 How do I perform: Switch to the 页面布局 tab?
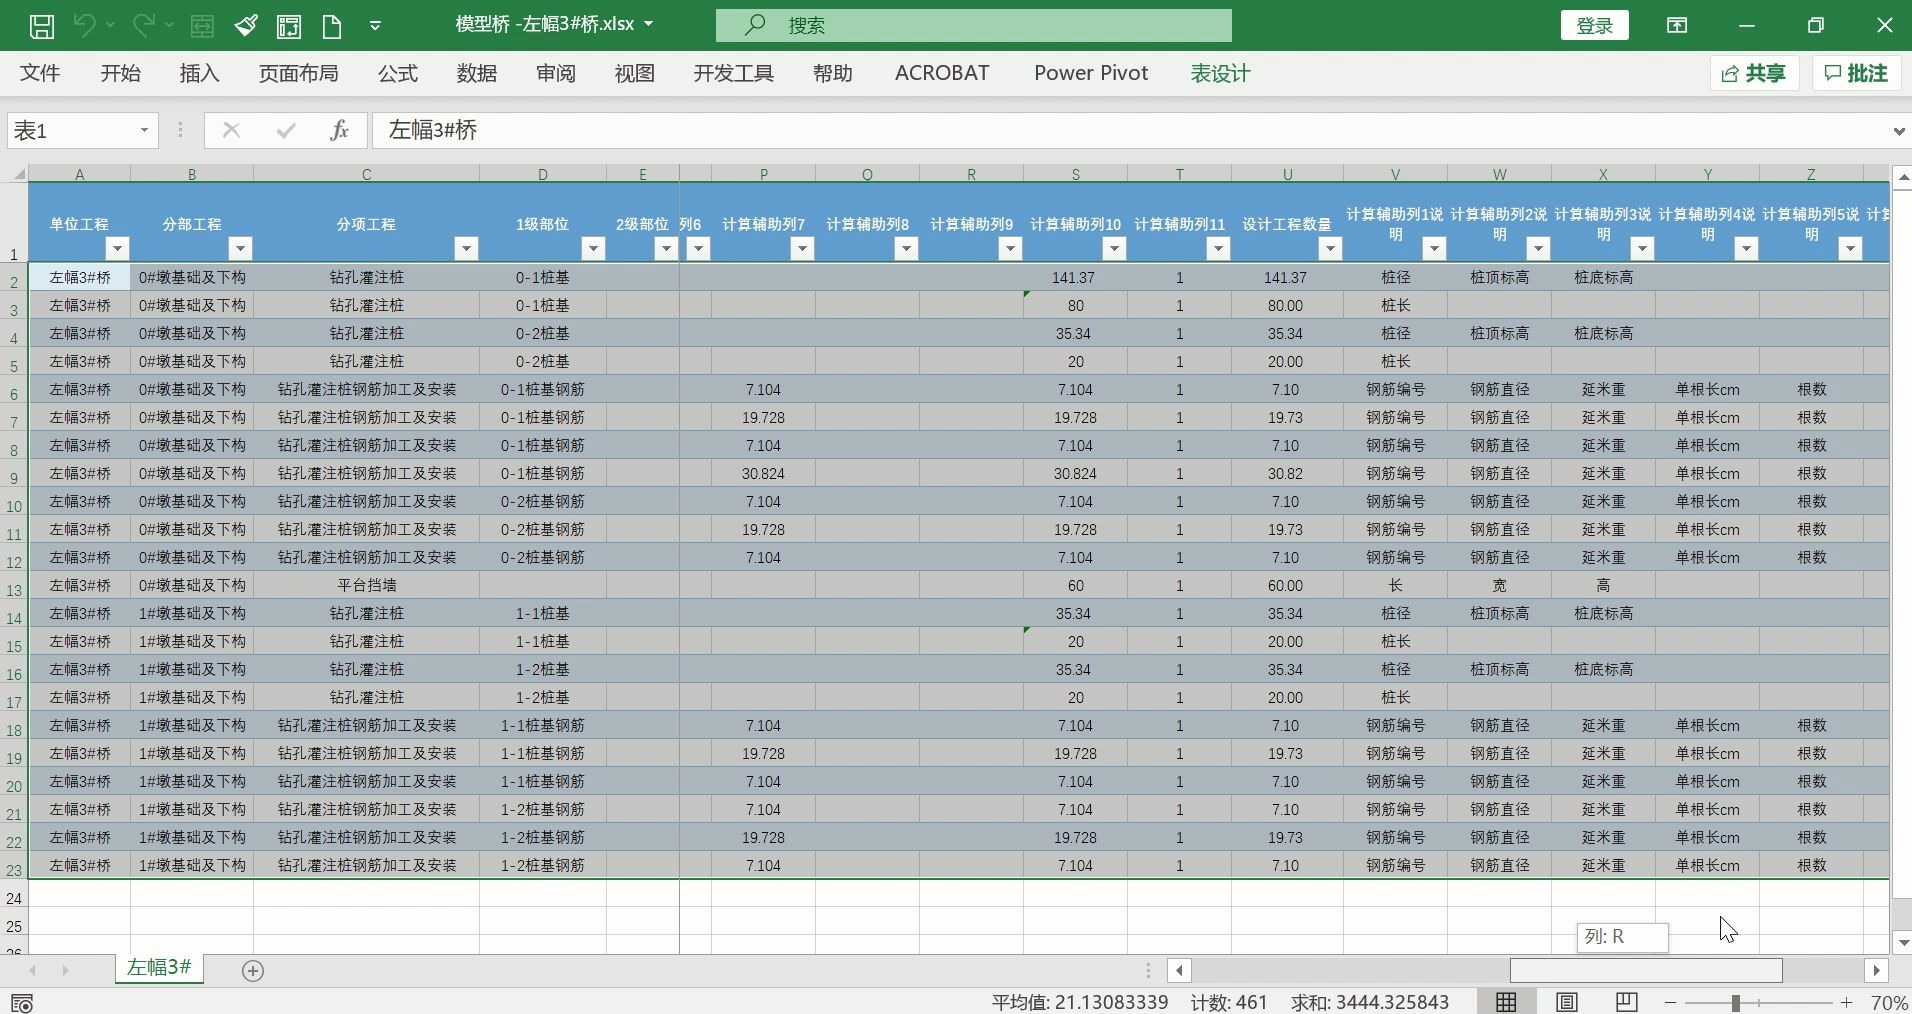(298, 73)
